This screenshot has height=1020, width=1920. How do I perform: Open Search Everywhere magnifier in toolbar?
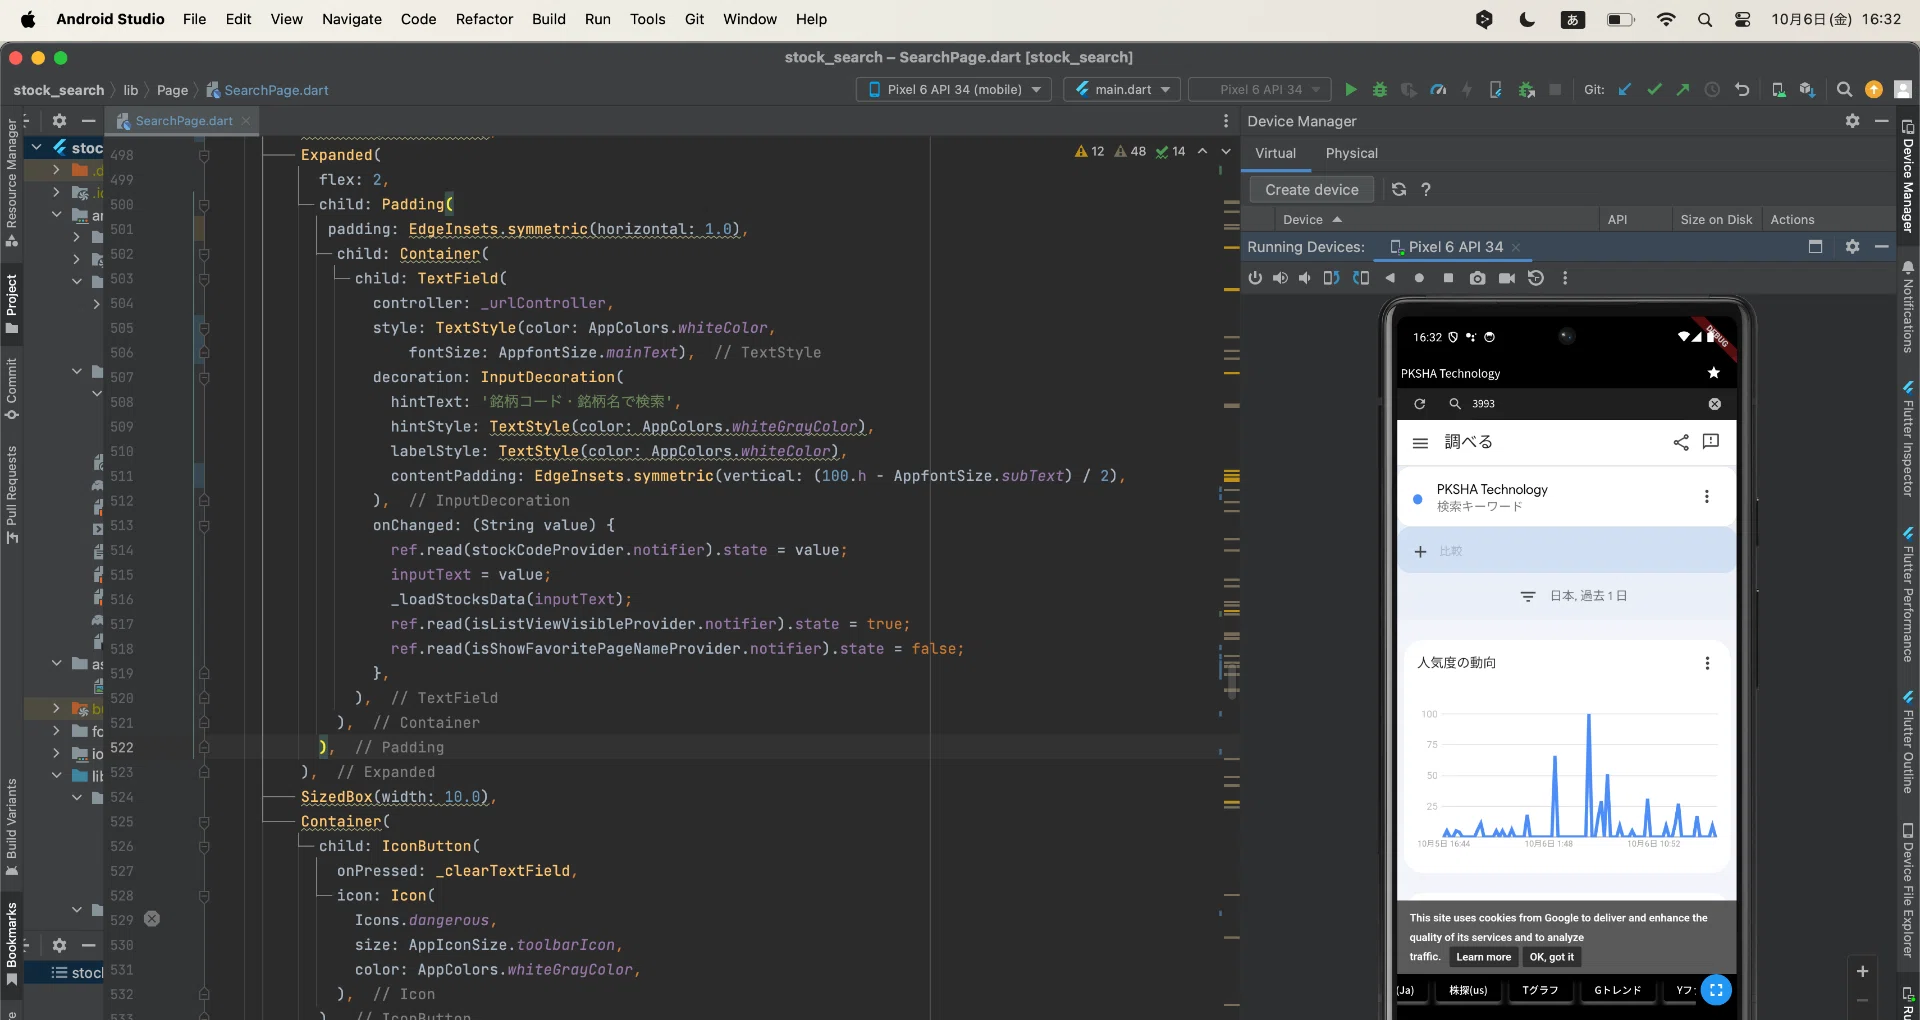(x=1844, y=90)
